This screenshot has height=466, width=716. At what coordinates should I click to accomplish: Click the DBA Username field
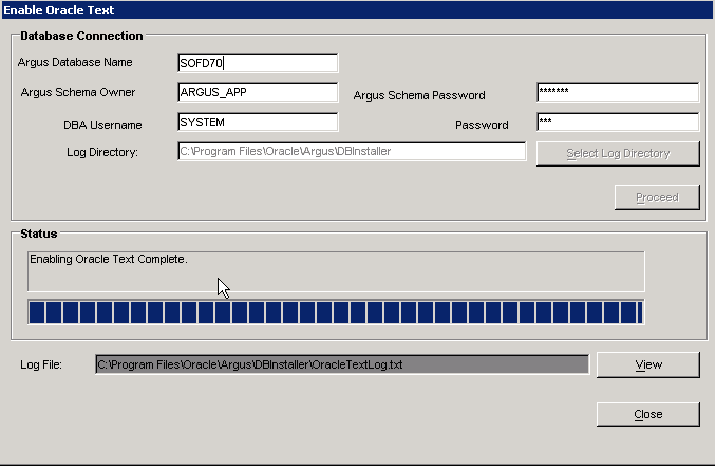(258, 122)
